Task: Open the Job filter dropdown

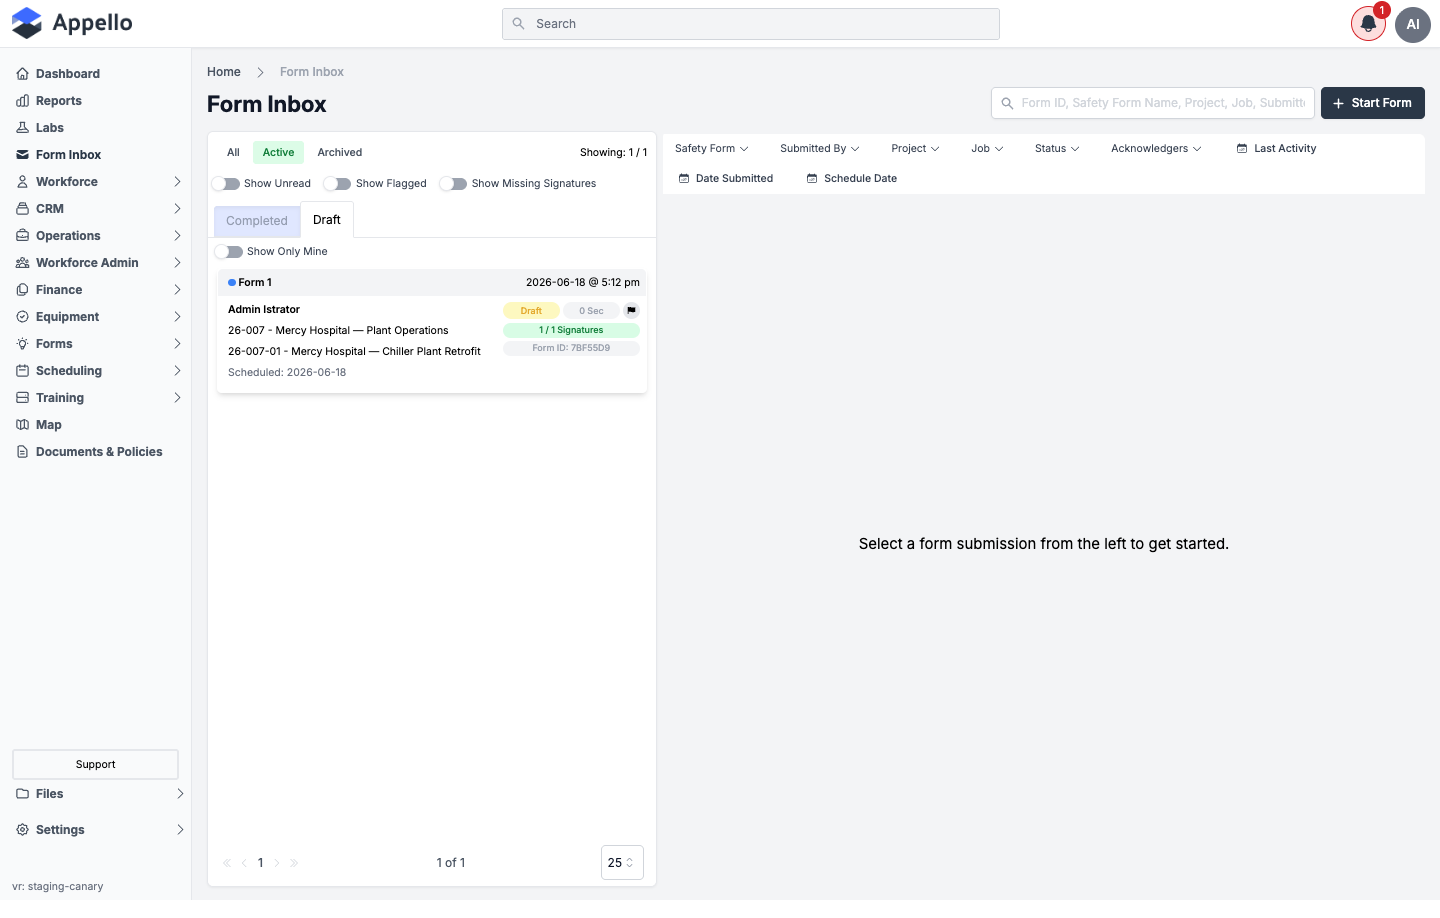Action: point(987,149)
